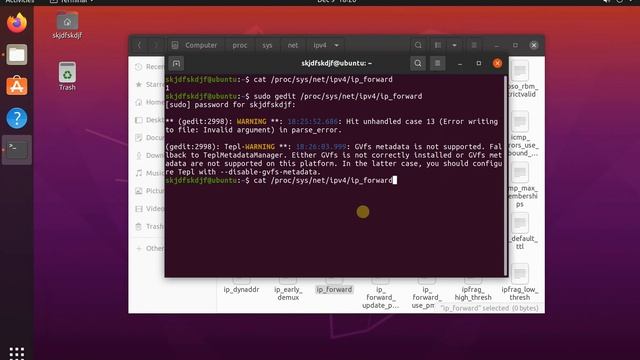Select Videos in Files sidebar
This screenshot has height=360, width=640.
(x=150, y=209)
